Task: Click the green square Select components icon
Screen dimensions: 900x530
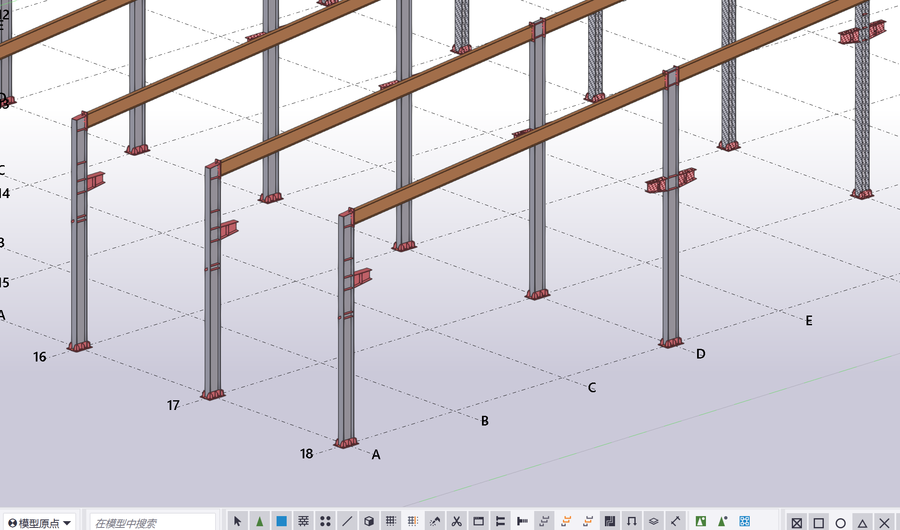Action: click(701, 521)
